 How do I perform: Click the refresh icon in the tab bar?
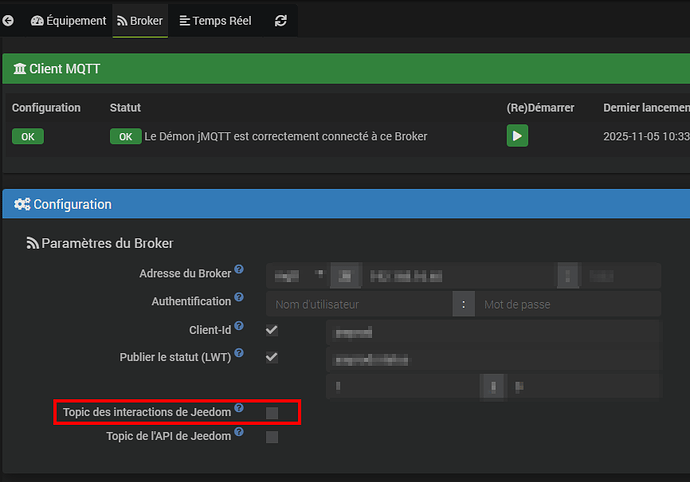pyautogui.click(x=280, y=20)
